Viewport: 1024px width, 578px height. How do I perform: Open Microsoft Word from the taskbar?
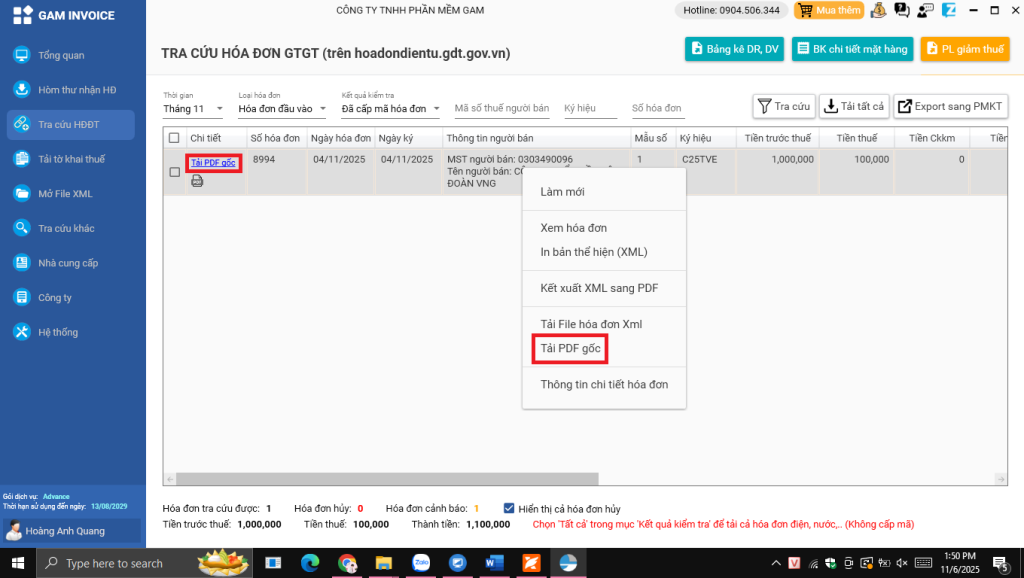[x=494, y=563]
